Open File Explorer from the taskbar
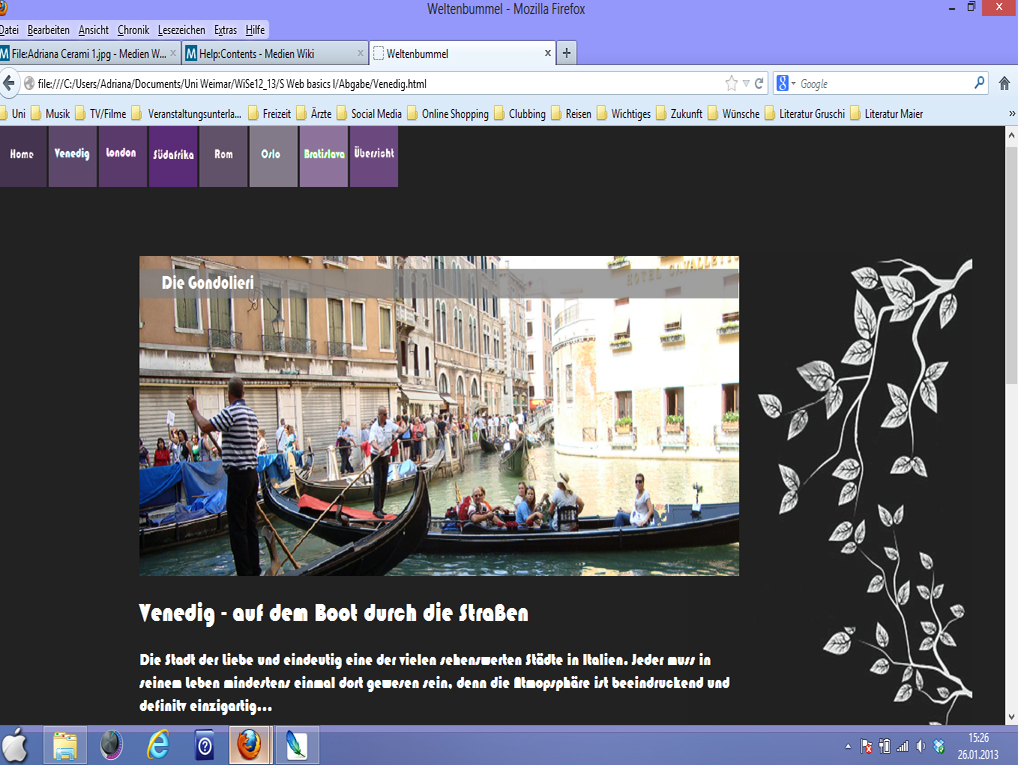 click(65, 746)
